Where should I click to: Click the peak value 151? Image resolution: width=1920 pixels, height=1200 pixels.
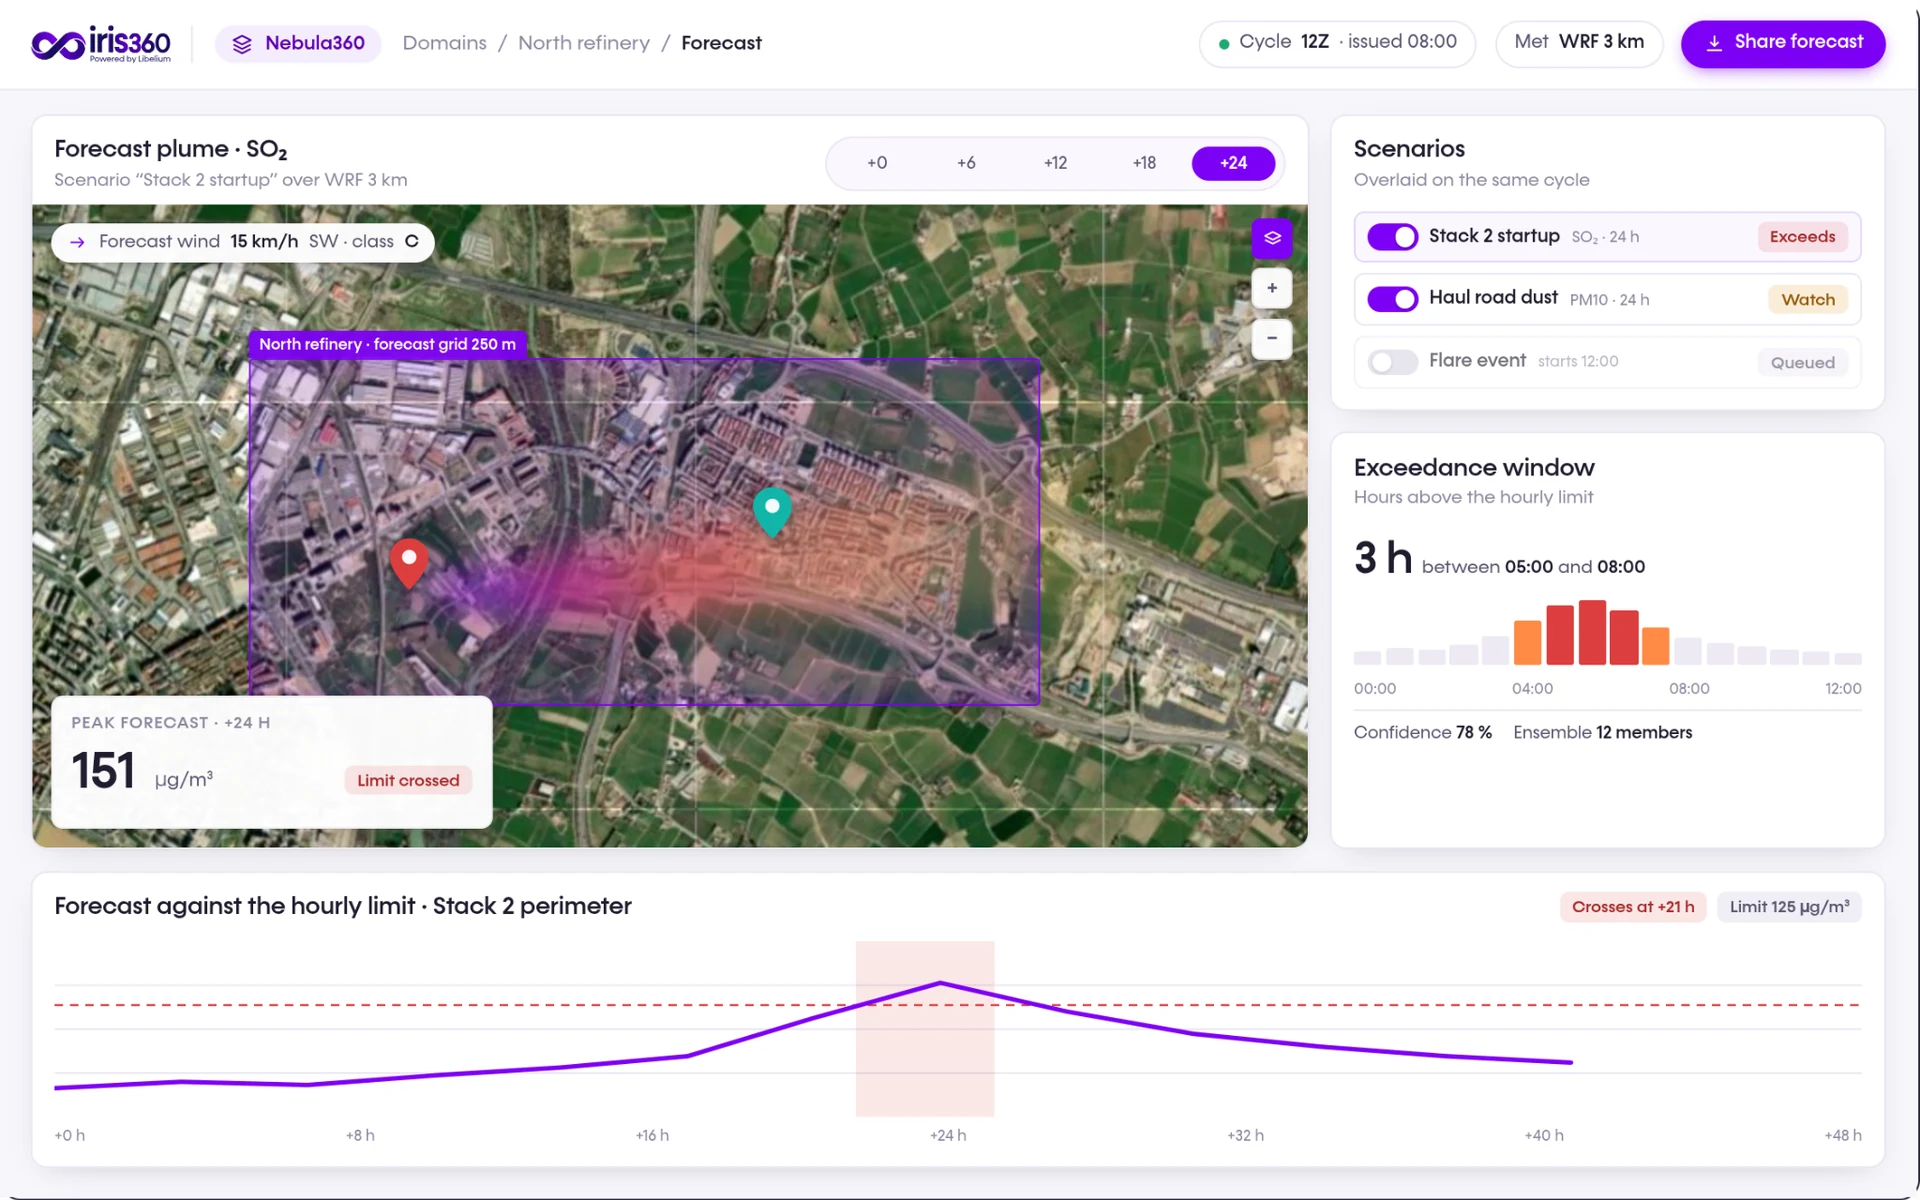(103, 771)
